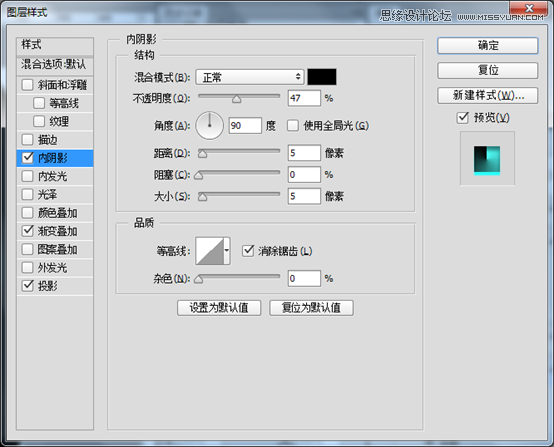Uncheck the 投影 style checkbox
Image resolution: width=554 pixels, height=447 pixels.
click(x=28, y=286)
